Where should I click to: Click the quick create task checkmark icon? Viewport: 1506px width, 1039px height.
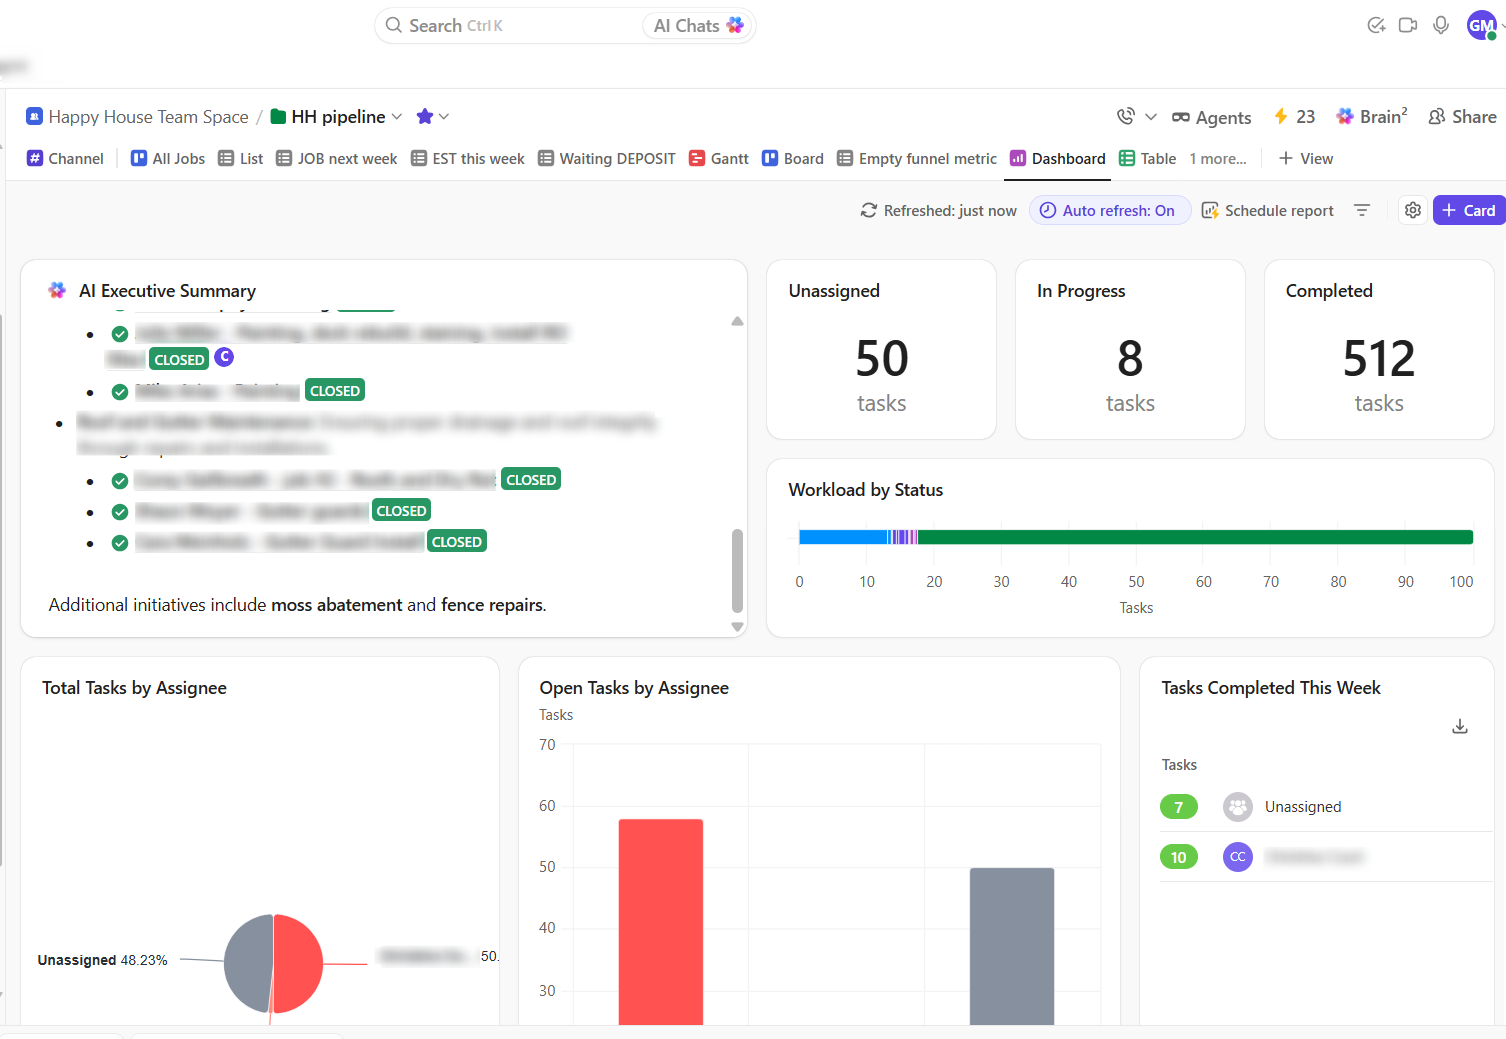pos(1376,26)
